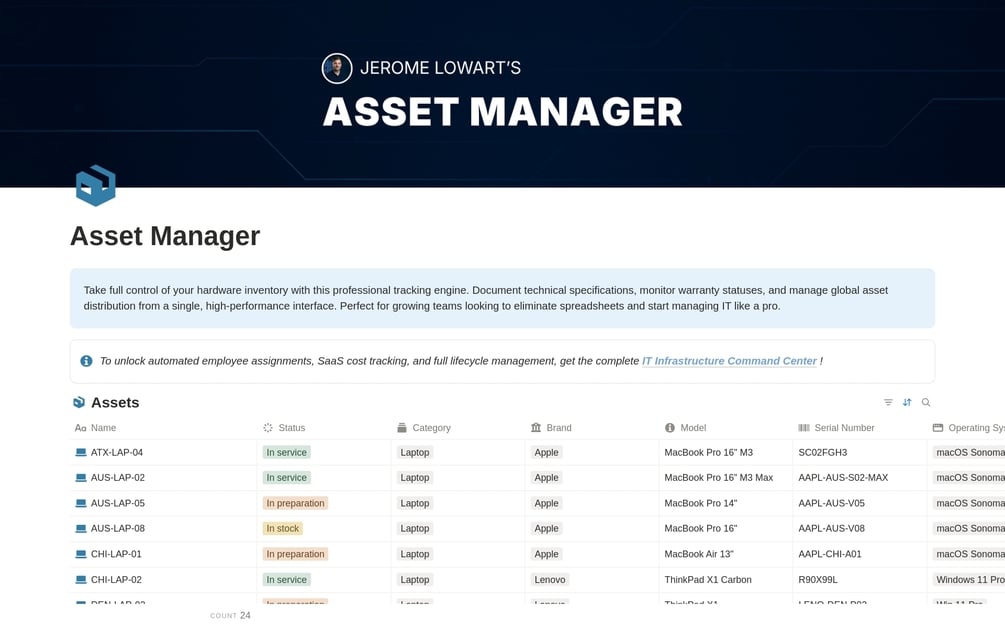Open the Assets database title
The height and width of the screenshot is (628, 1005).
pyautogui.click(x=115, y=402)
